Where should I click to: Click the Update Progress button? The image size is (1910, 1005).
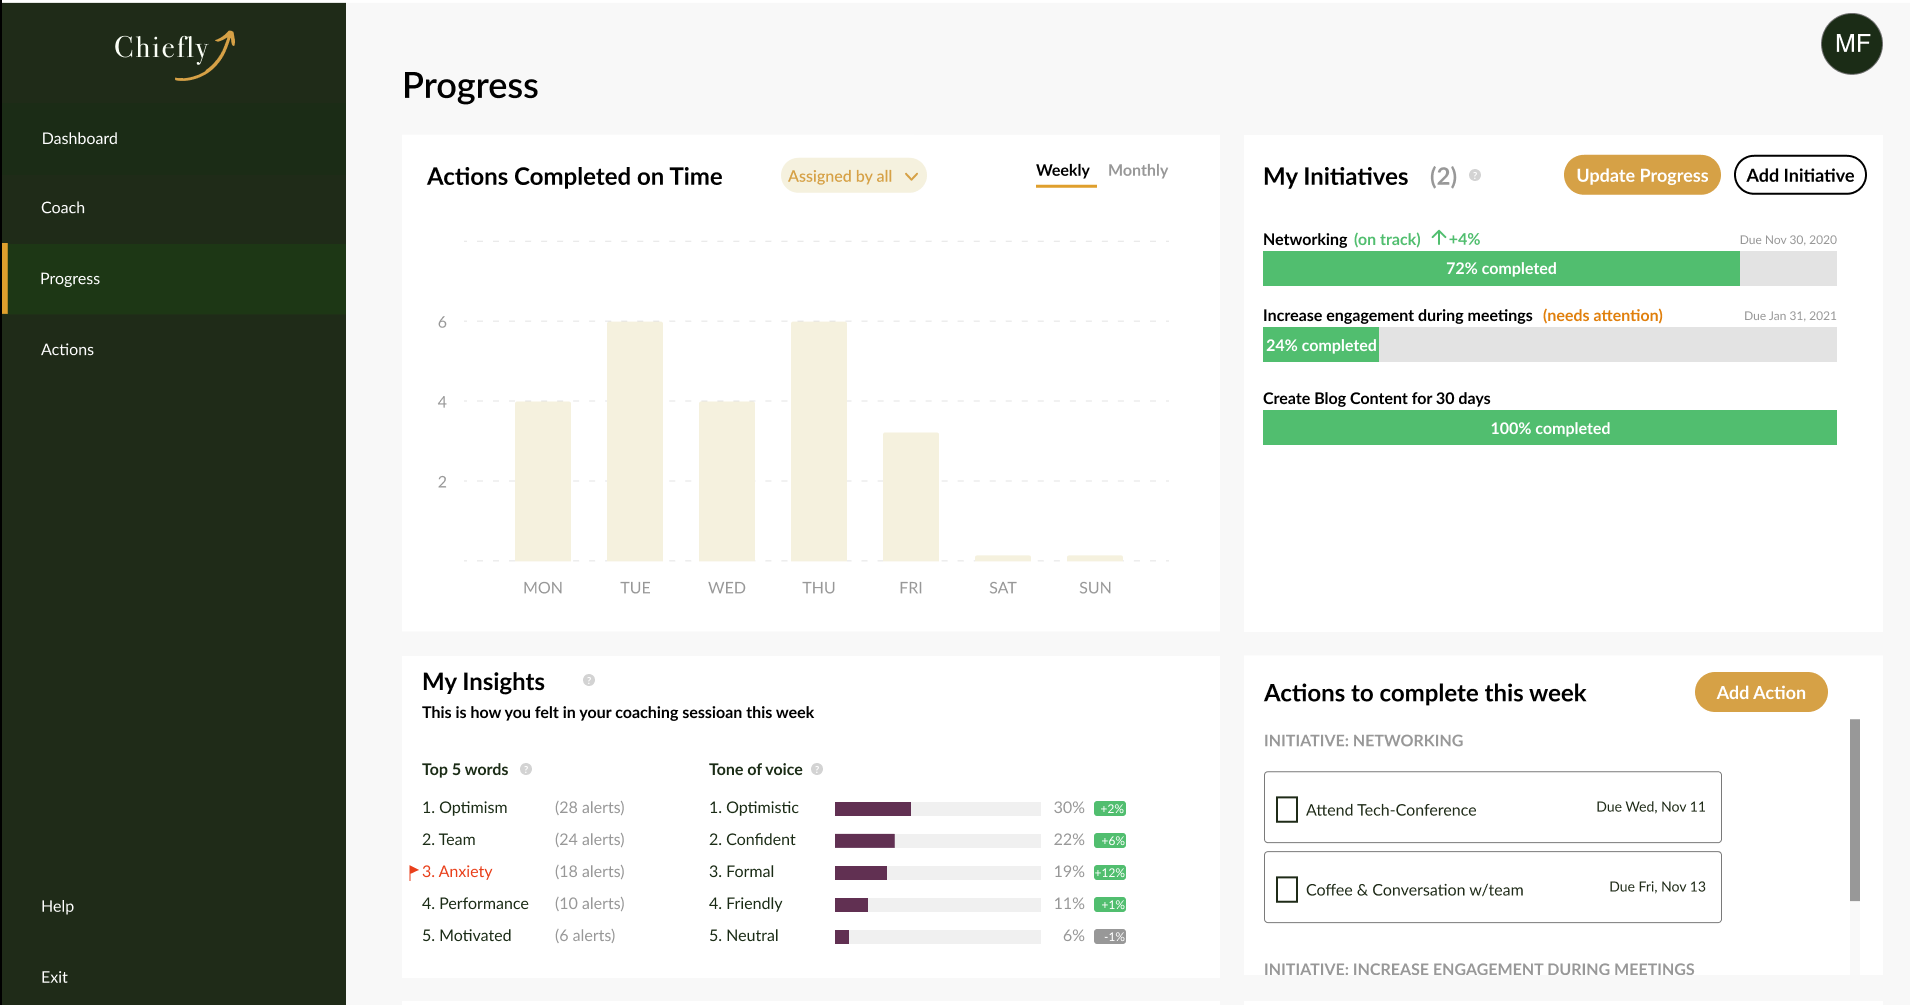[1641, 175]
